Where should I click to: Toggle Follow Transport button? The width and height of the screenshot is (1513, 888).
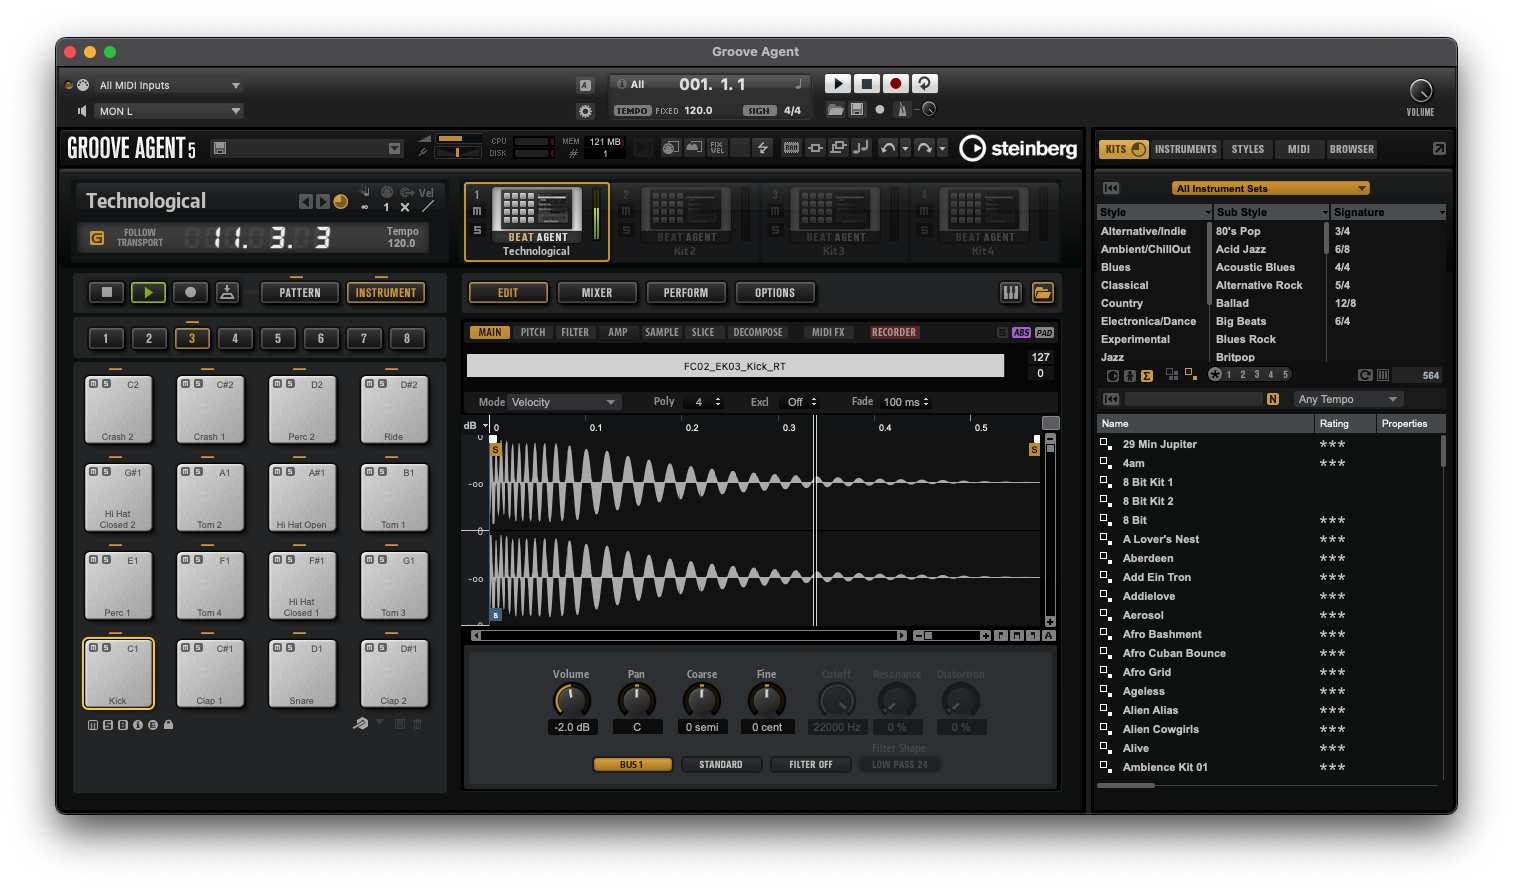97,238
